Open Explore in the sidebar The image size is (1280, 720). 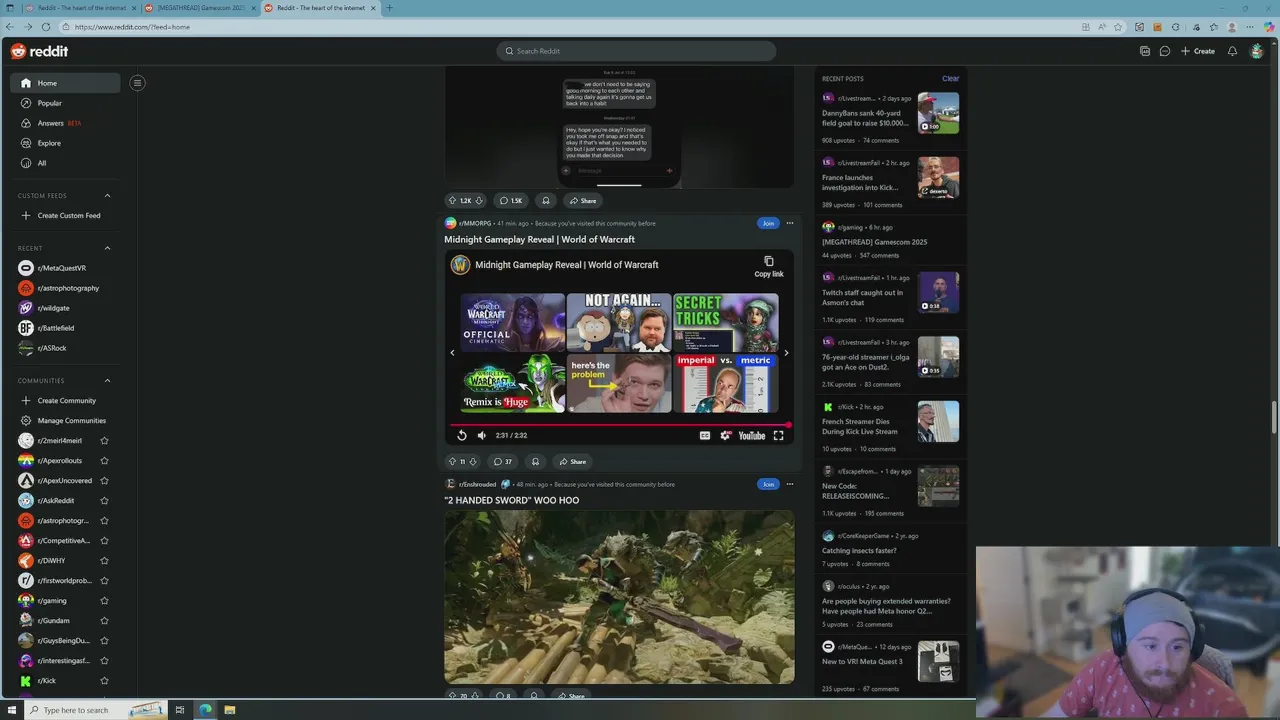pyautogui.click(x=66, y=143)
